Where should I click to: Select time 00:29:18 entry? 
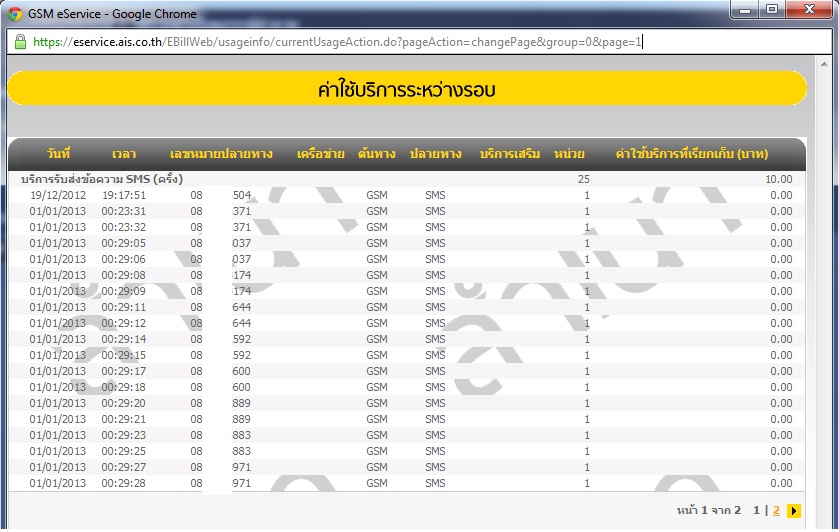tap(124, 387)
